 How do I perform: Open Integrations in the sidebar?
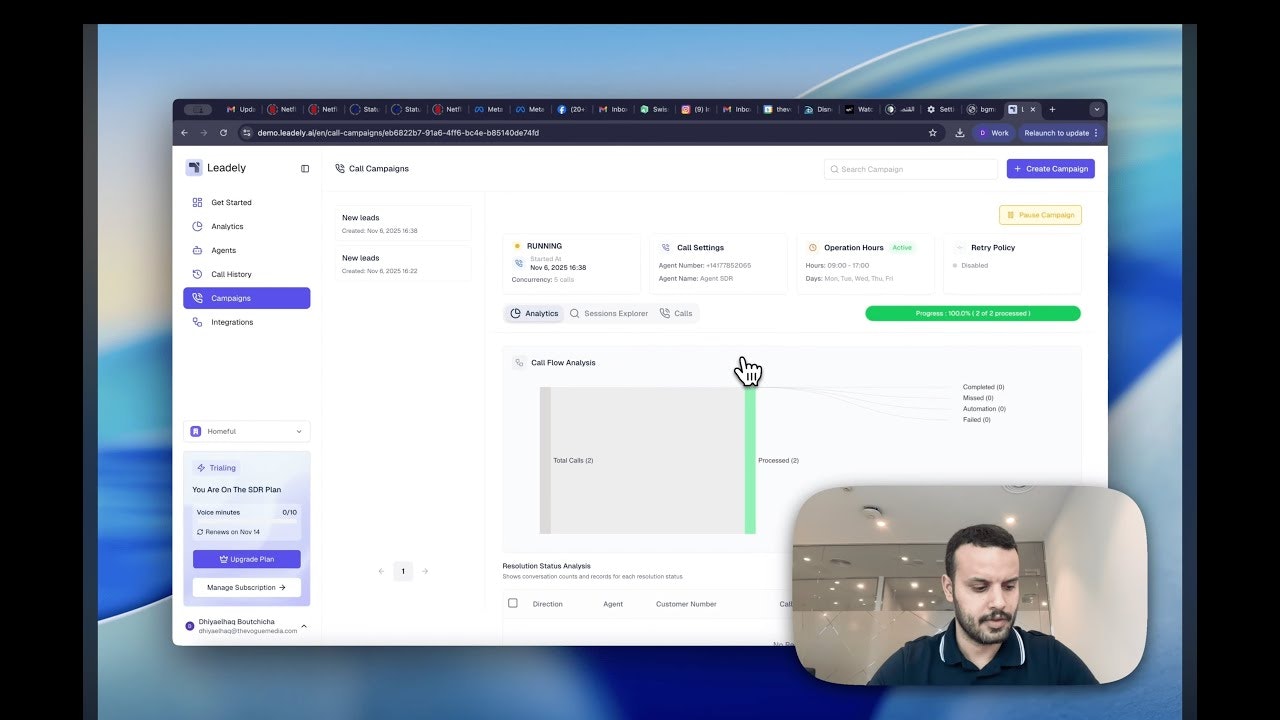click(246, 322)
